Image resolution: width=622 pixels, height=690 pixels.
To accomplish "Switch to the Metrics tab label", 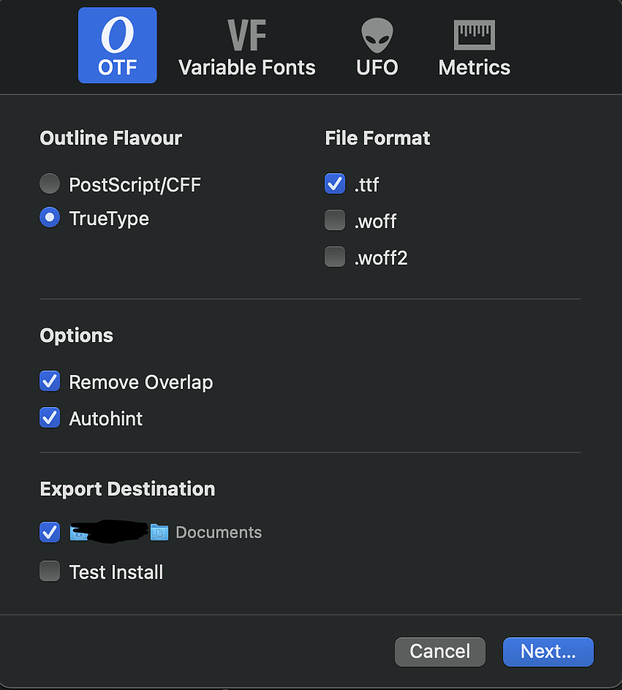I will point(474,68).
